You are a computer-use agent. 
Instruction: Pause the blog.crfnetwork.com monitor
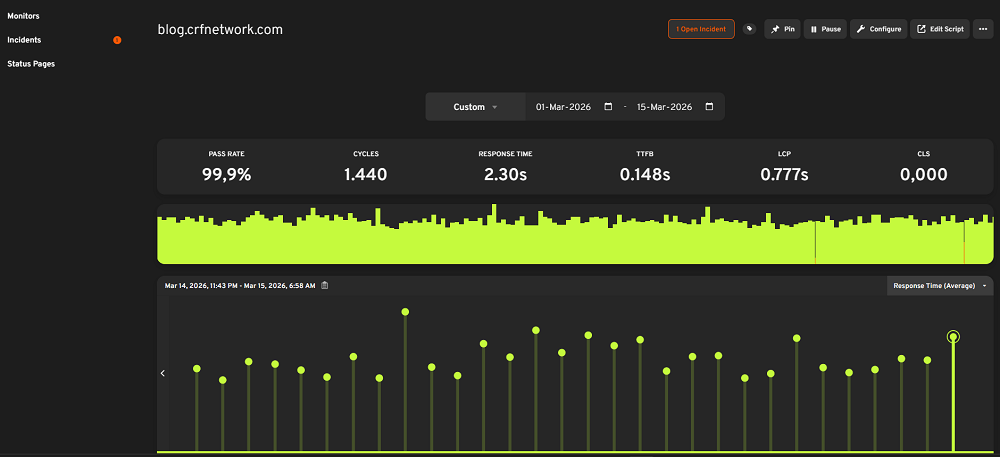pos(825,29)
